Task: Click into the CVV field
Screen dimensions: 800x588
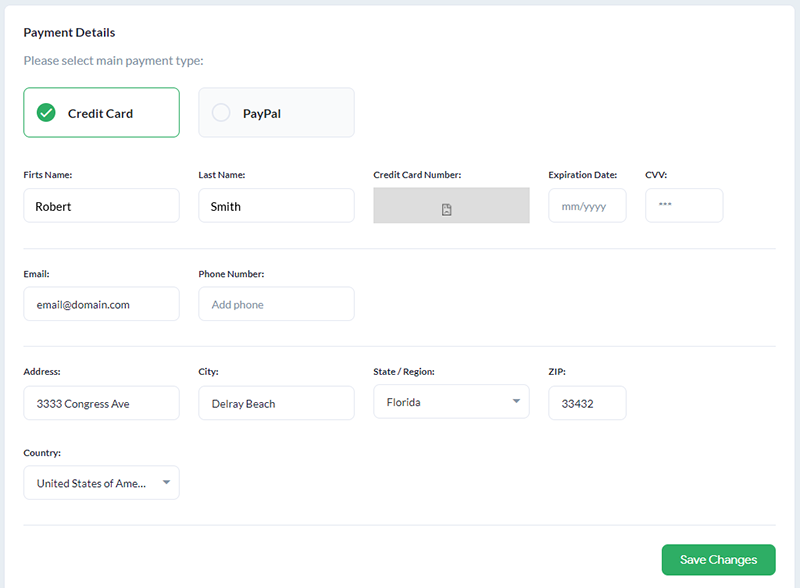Action: pos(684,206)
